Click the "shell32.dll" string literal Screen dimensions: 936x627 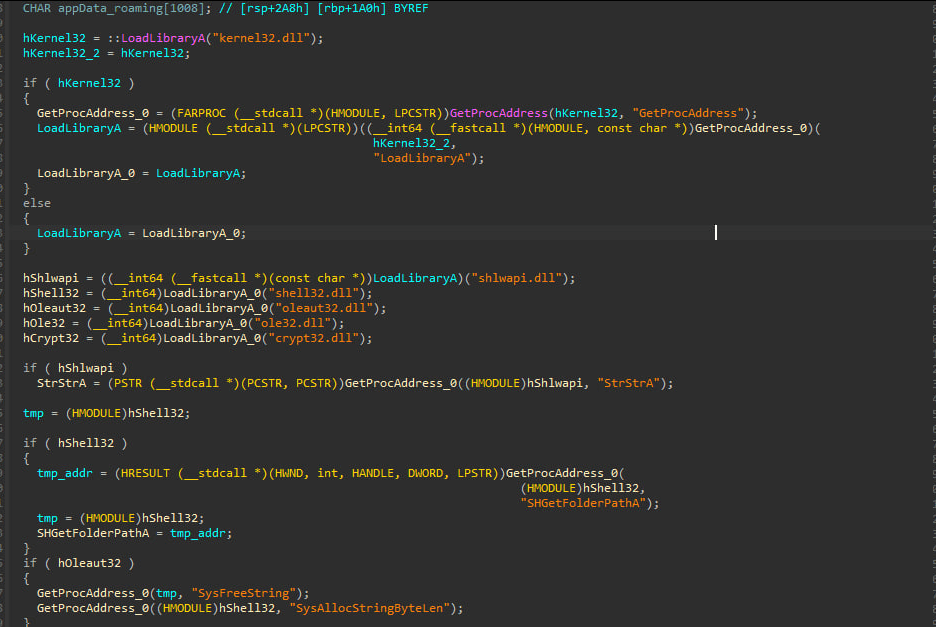pyautogui.click(x=314, y=293)
